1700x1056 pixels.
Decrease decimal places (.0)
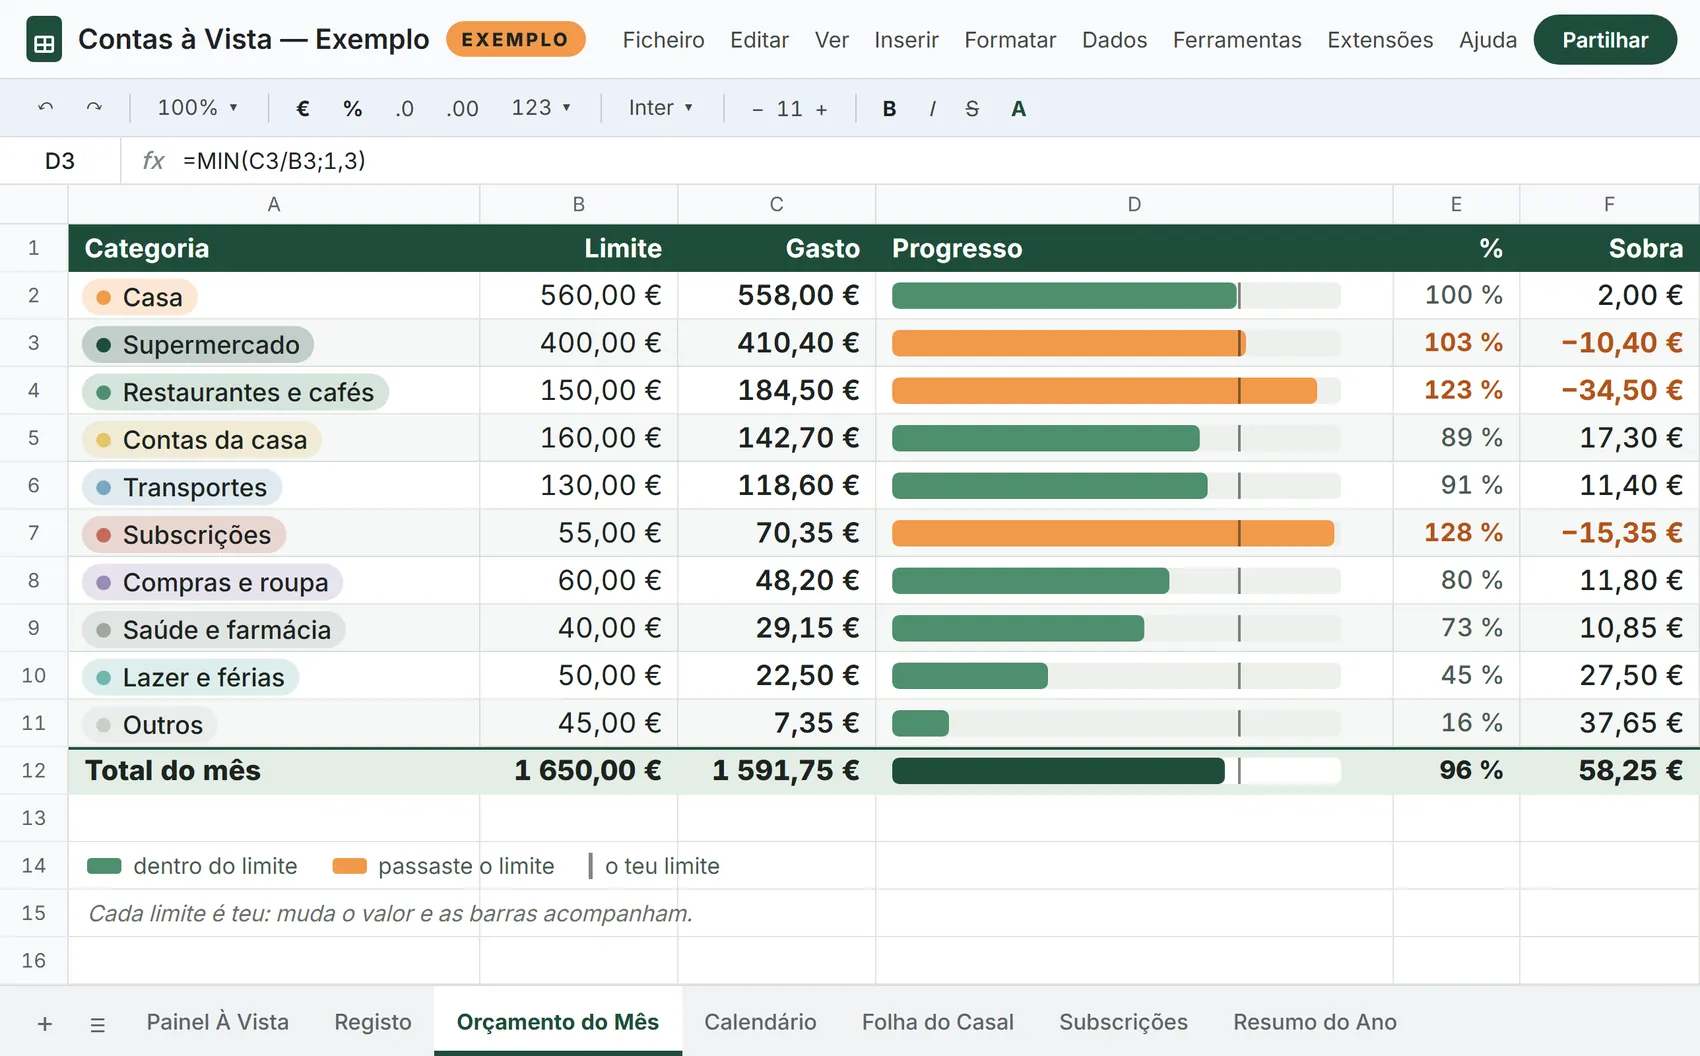(404, 108)
